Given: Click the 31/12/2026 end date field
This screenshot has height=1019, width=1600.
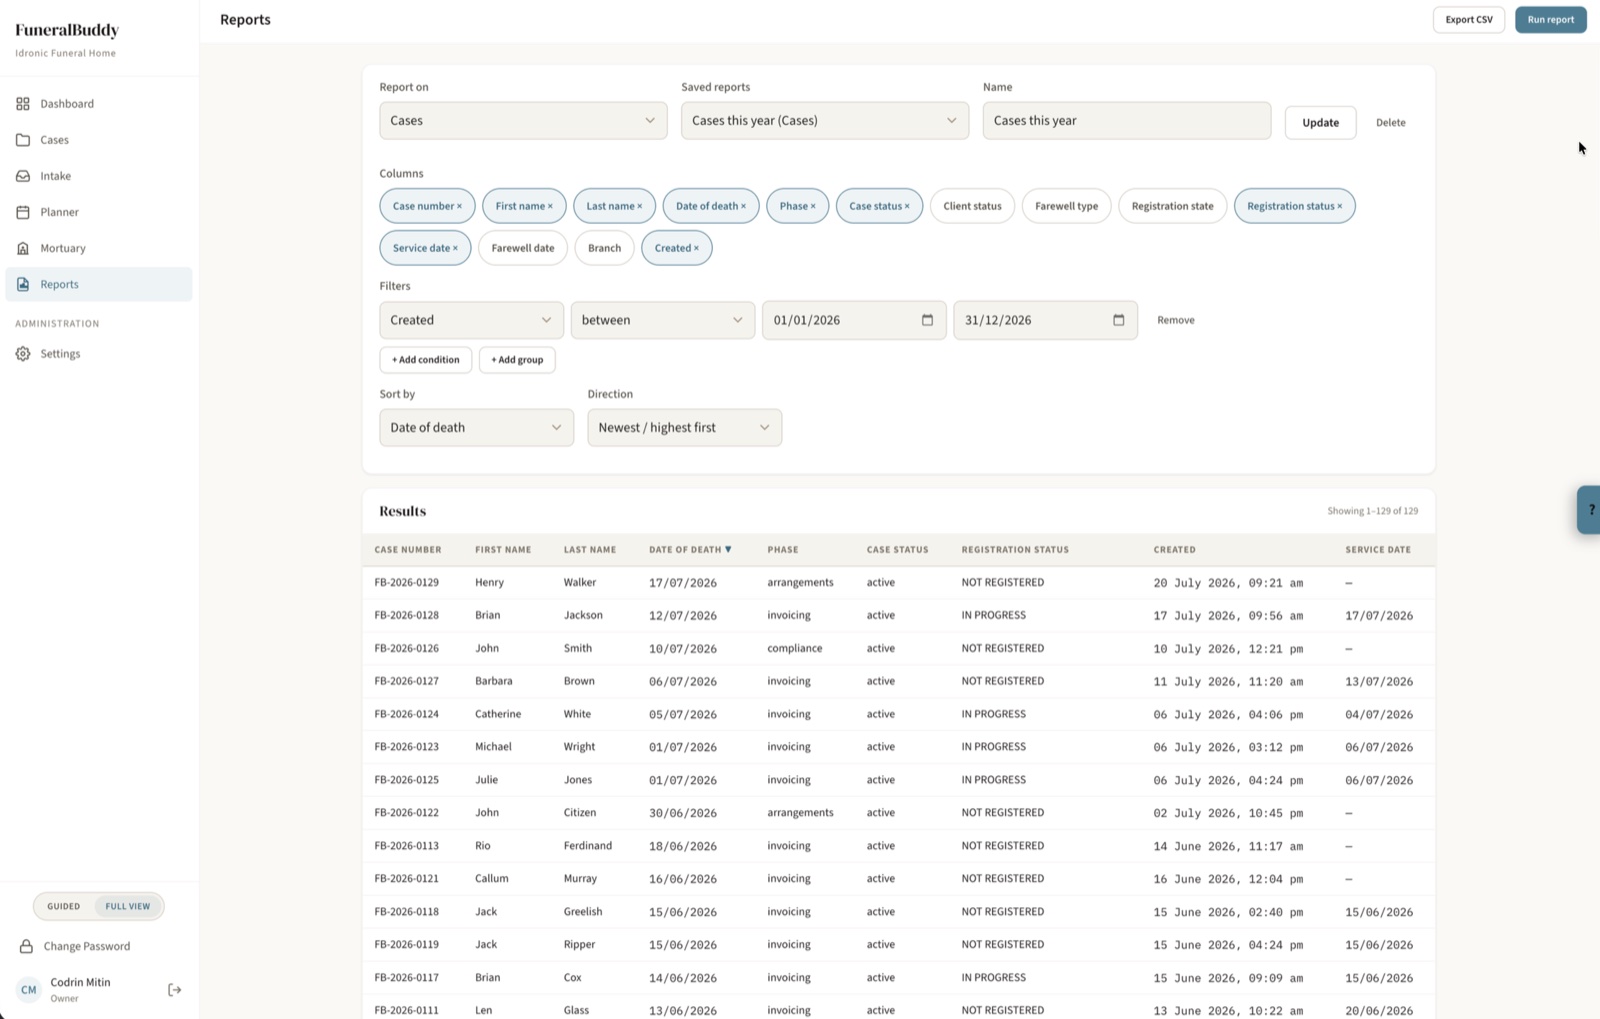Looking at the screenshot, I should point(1045,320).
